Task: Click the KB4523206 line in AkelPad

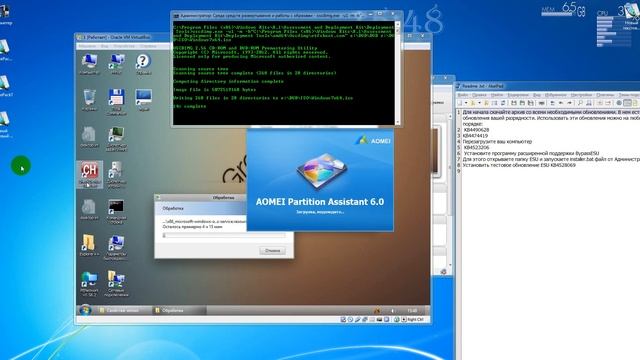Action: tap(476, 147)
